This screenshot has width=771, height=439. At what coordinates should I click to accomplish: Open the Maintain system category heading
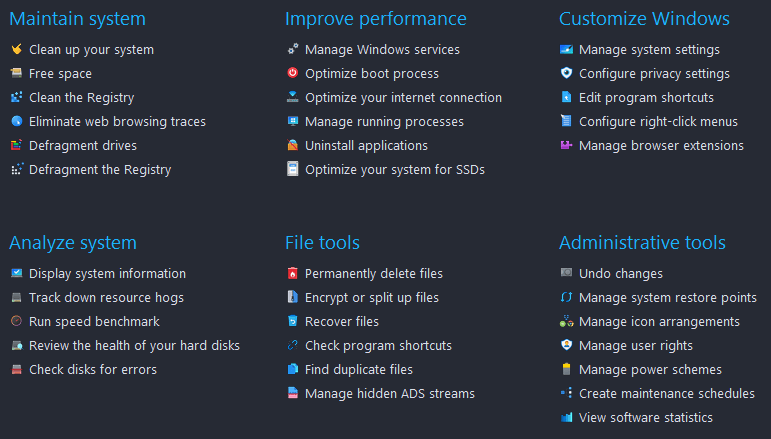78,19
